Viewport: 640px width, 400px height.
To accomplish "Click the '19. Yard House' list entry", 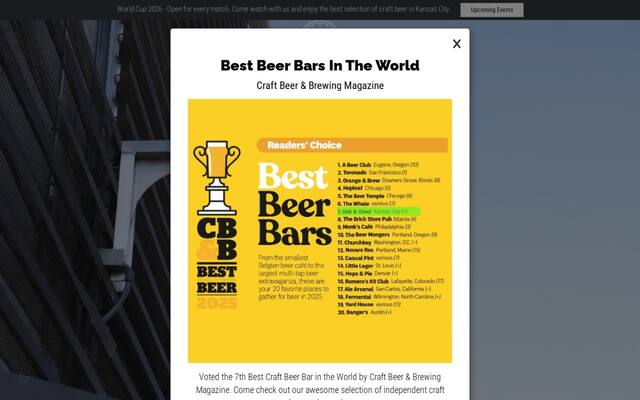I will click(x=369, y=304).
